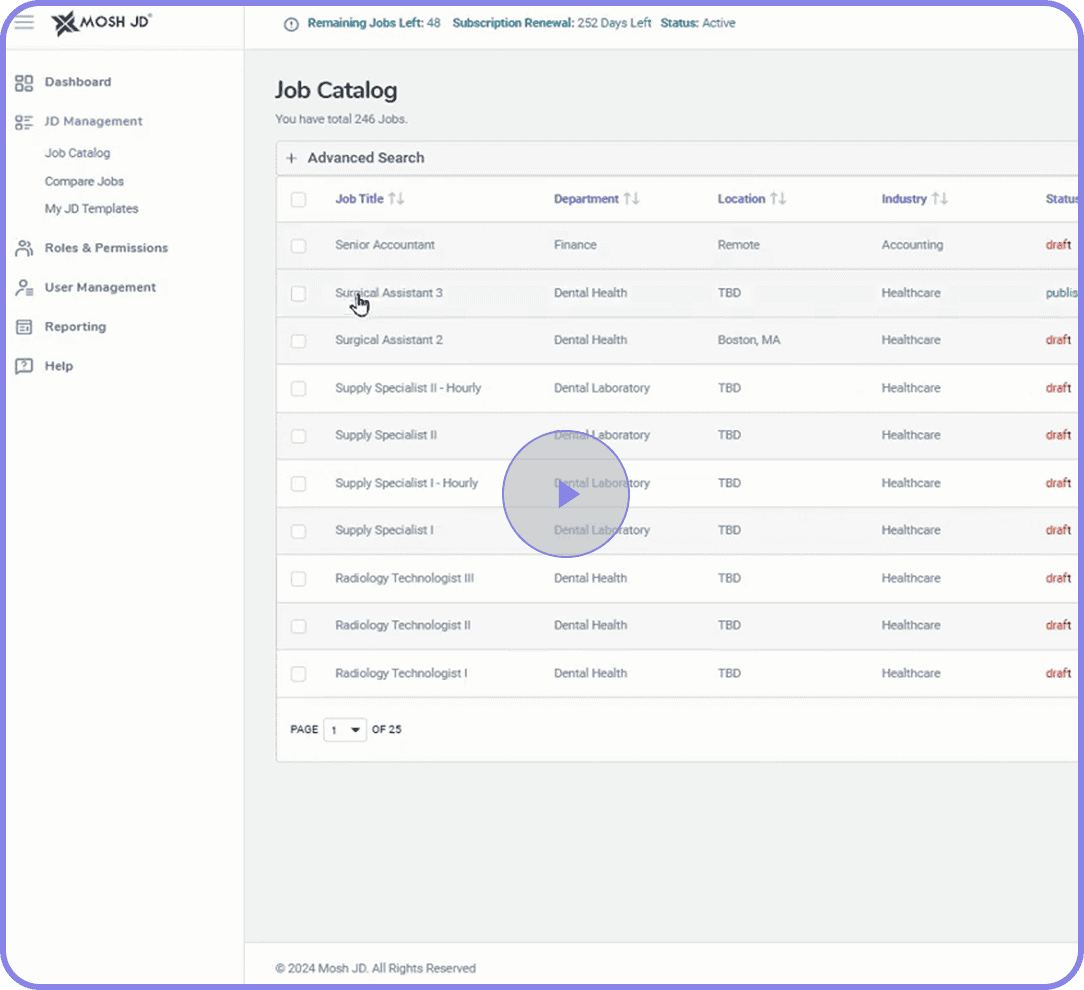Click the Reporting icon in sidebar
Viewport: 1084px width, 990px height.
coord(24,327)
